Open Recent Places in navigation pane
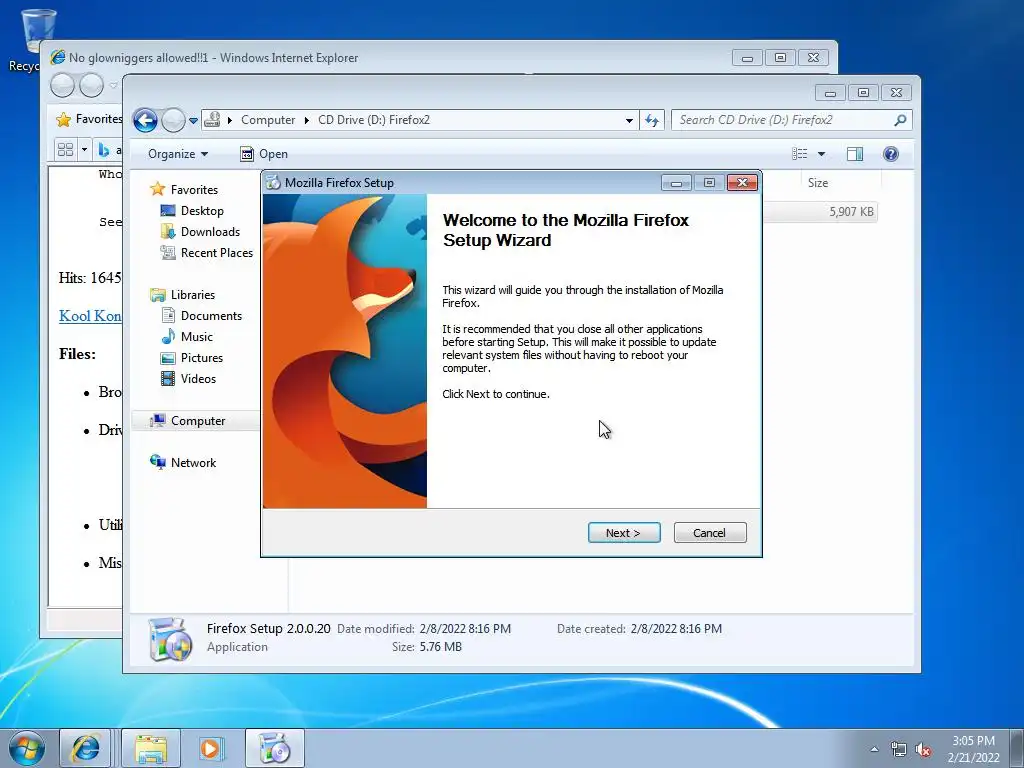1024x768 pixels. point(216,253)
